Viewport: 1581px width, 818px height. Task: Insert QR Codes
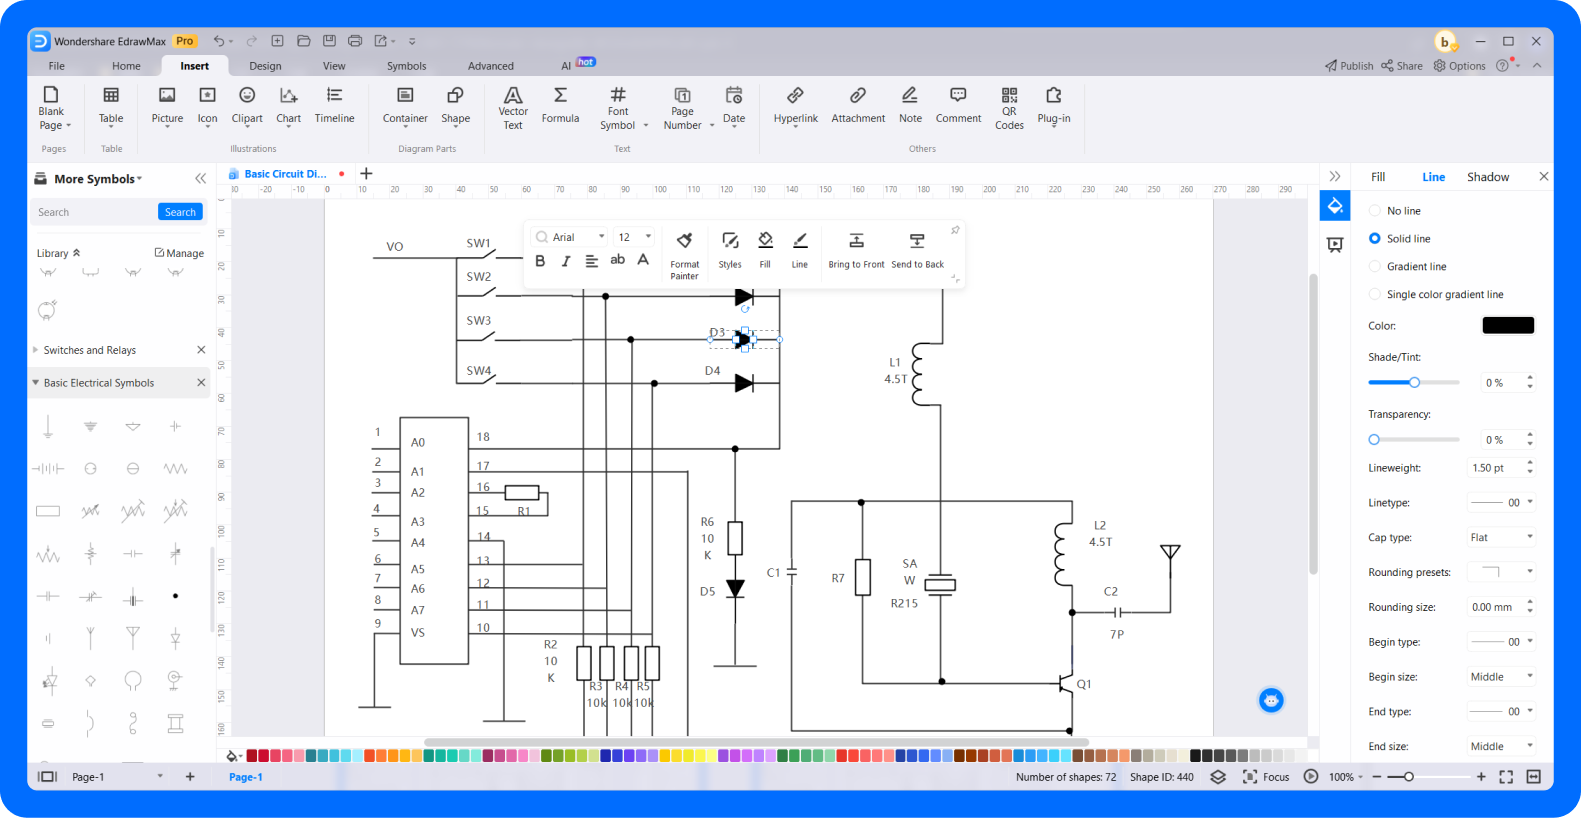1009,108
